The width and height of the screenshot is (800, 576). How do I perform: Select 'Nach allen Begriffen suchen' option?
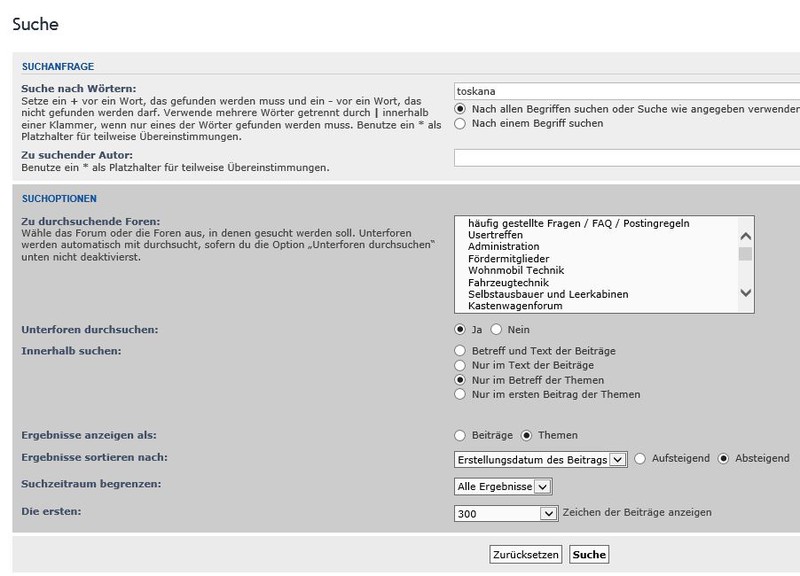460,108
